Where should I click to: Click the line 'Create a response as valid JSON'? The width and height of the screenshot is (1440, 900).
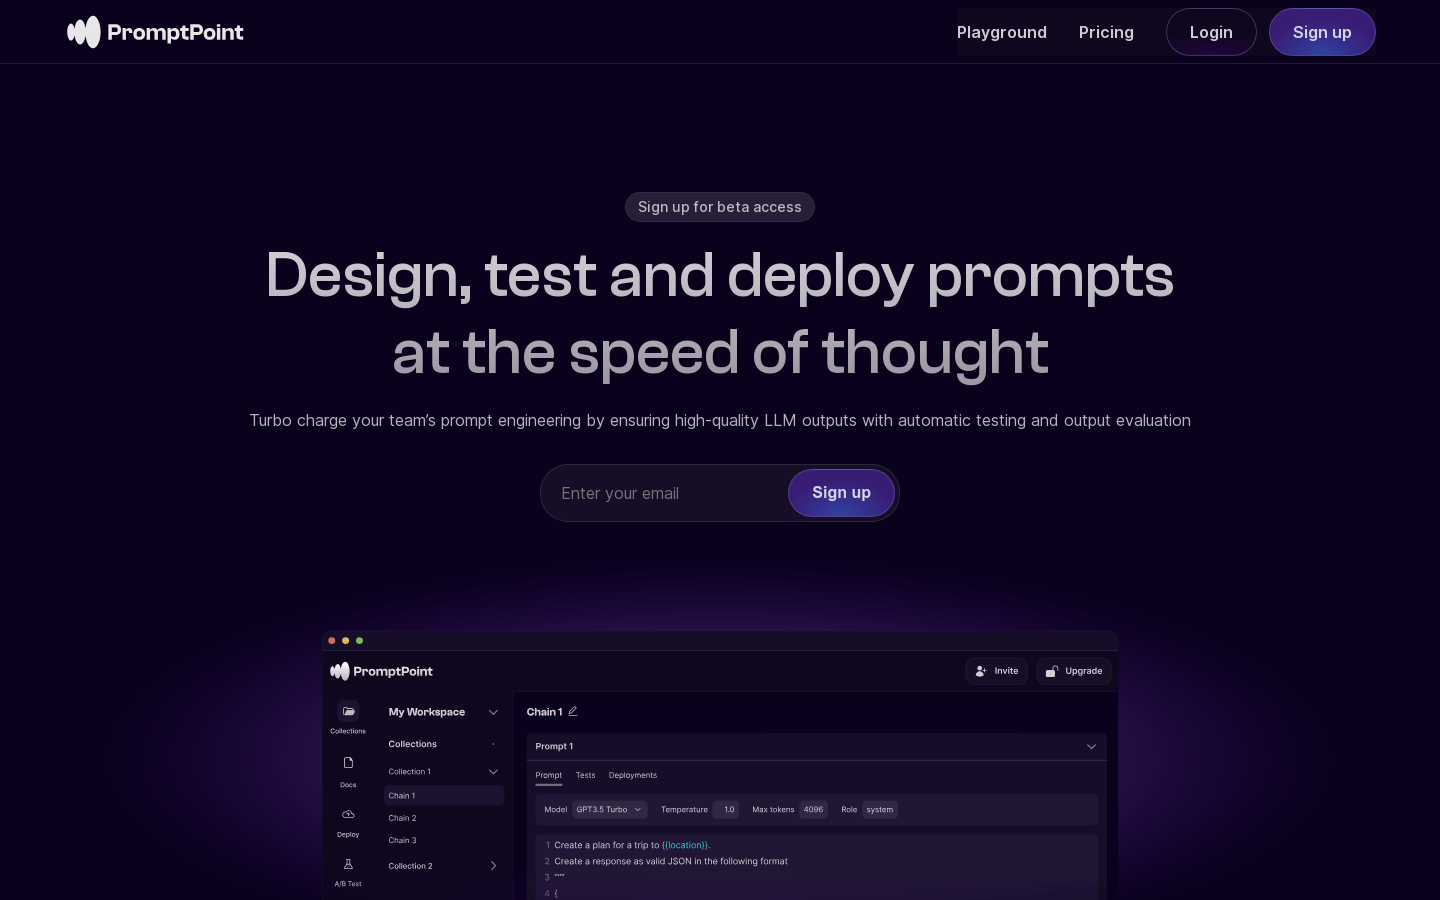671,861
